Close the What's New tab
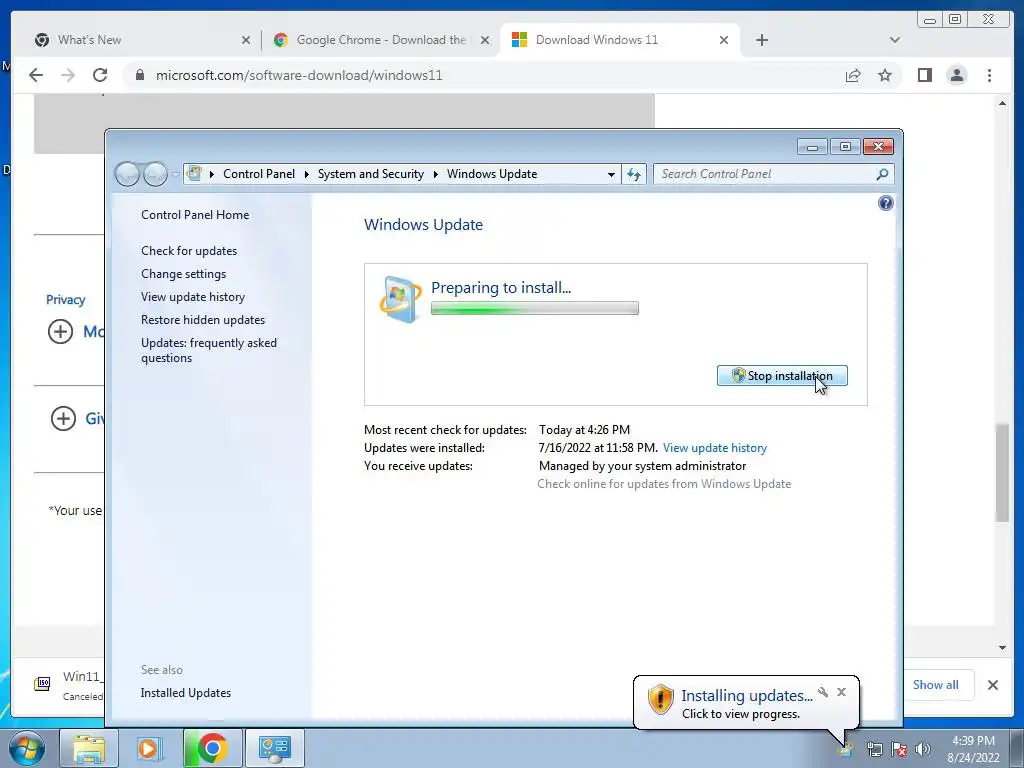This screenshot has height=768, width=1024. [x=246, y=40]
